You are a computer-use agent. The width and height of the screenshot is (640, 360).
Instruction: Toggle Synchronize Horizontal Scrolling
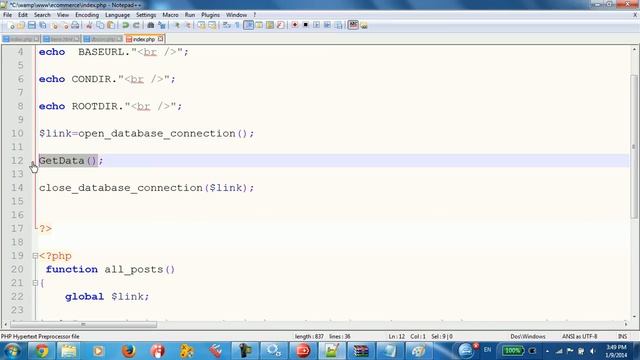[x=212, y=25]
